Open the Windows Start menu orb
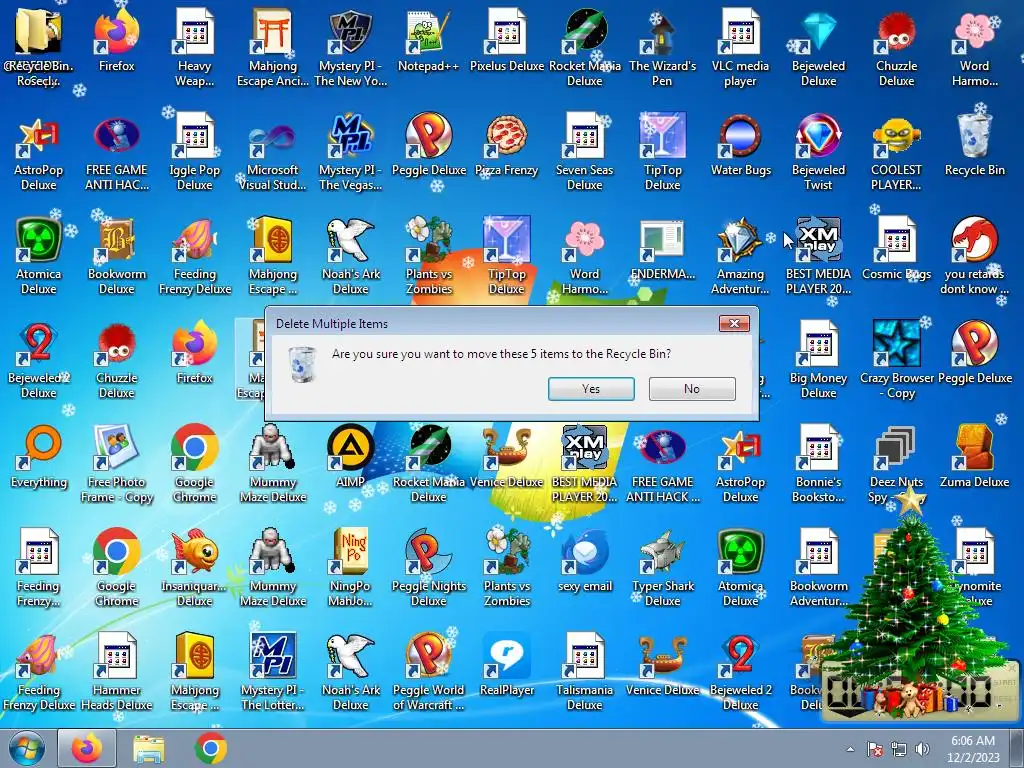The height and width of the screenshot is (768, 1024). [x=26, y=748]
